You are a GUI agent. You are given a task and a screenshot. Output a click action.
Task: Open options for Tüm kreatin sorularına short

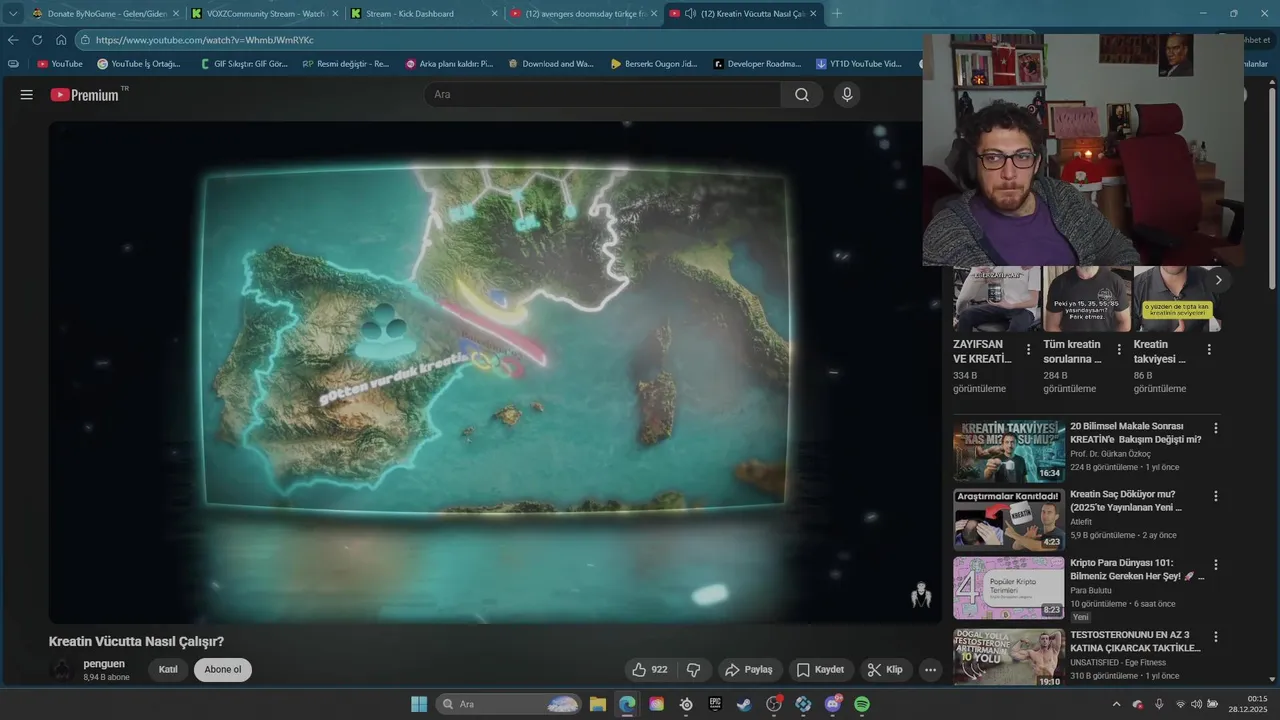point(1119,350)
